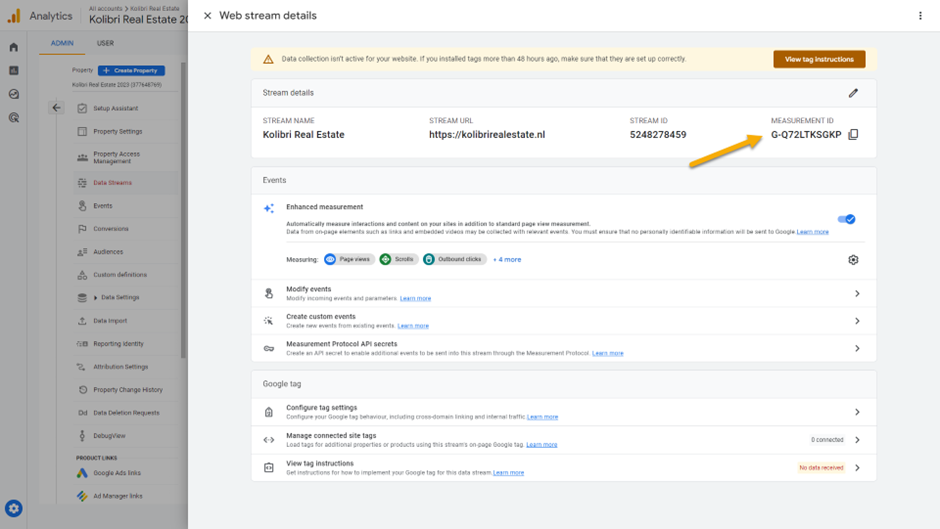This screenshot has width=940, height=529.
Task: Click the API secrets key icon
Action: coord(269,348)
